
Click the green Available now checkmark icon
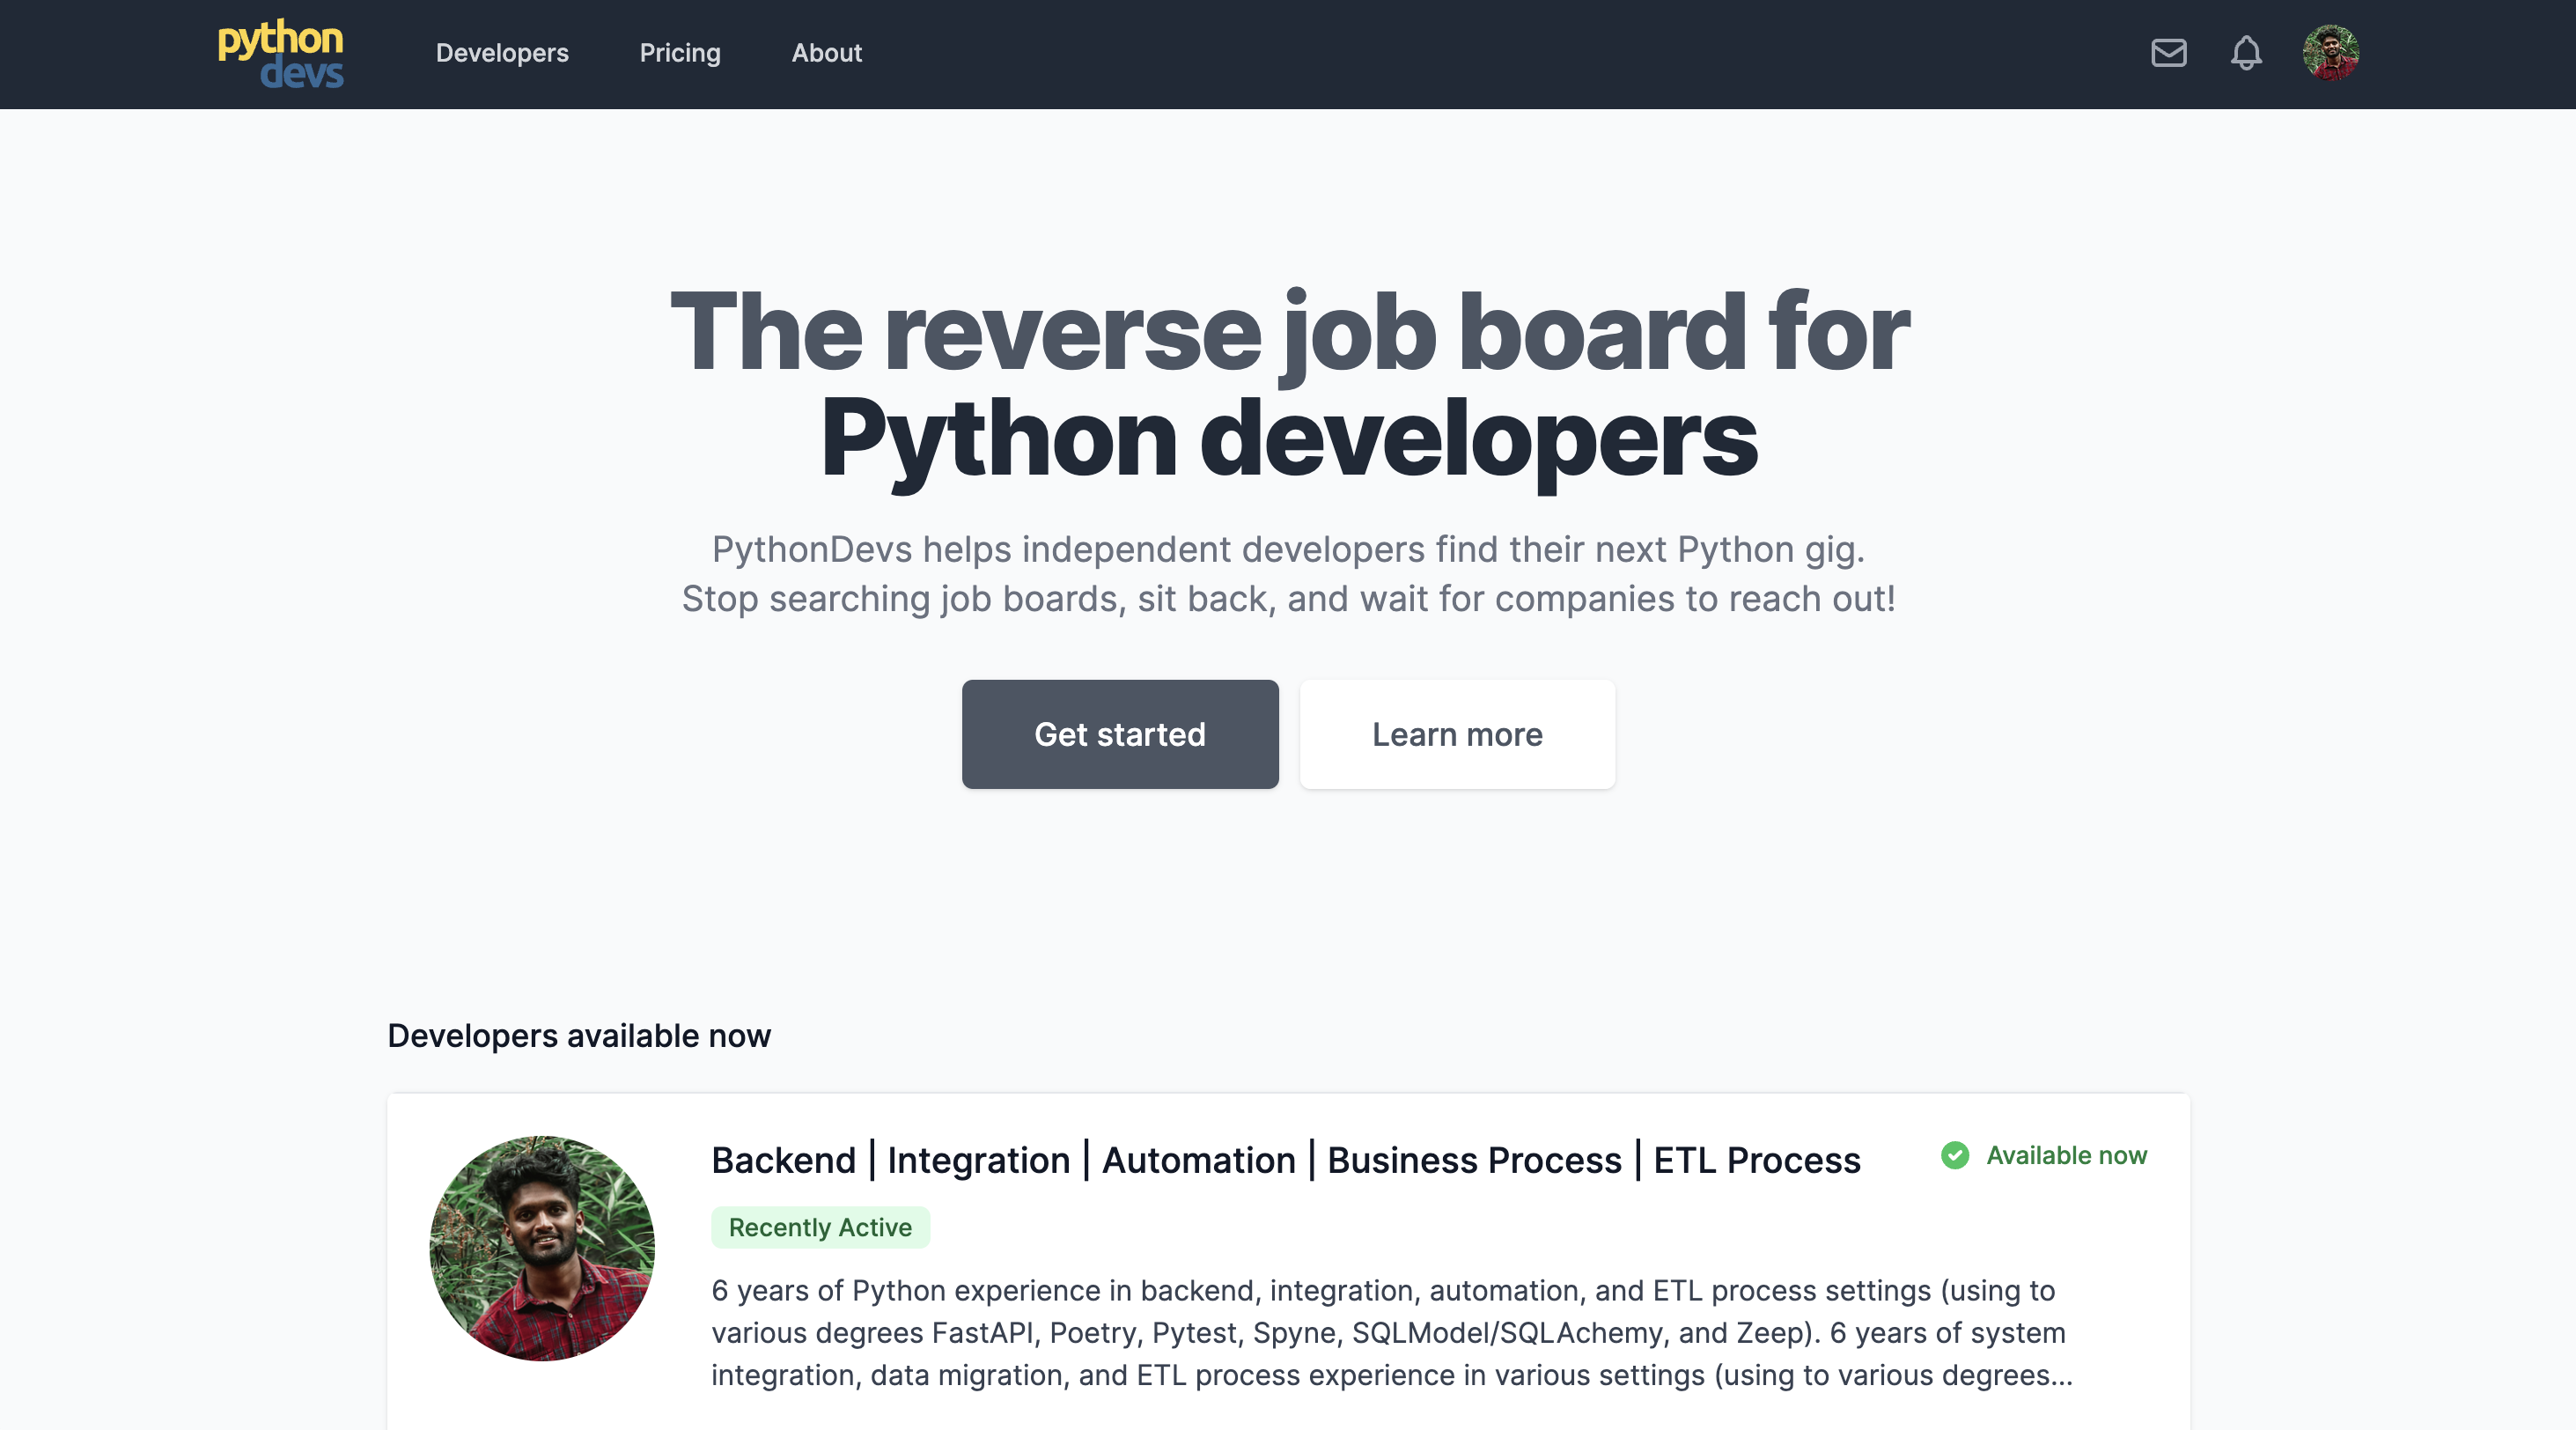(1955, 1155)
